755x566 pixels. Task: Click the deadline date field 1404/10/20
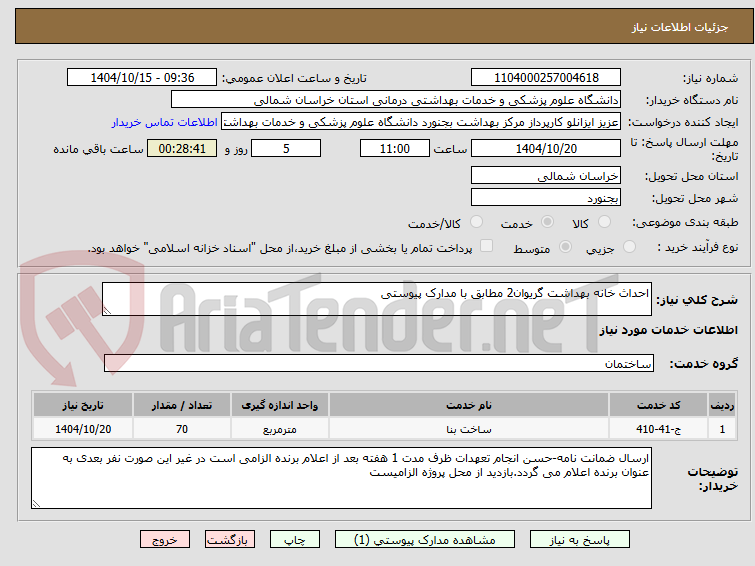click(546, 148)
